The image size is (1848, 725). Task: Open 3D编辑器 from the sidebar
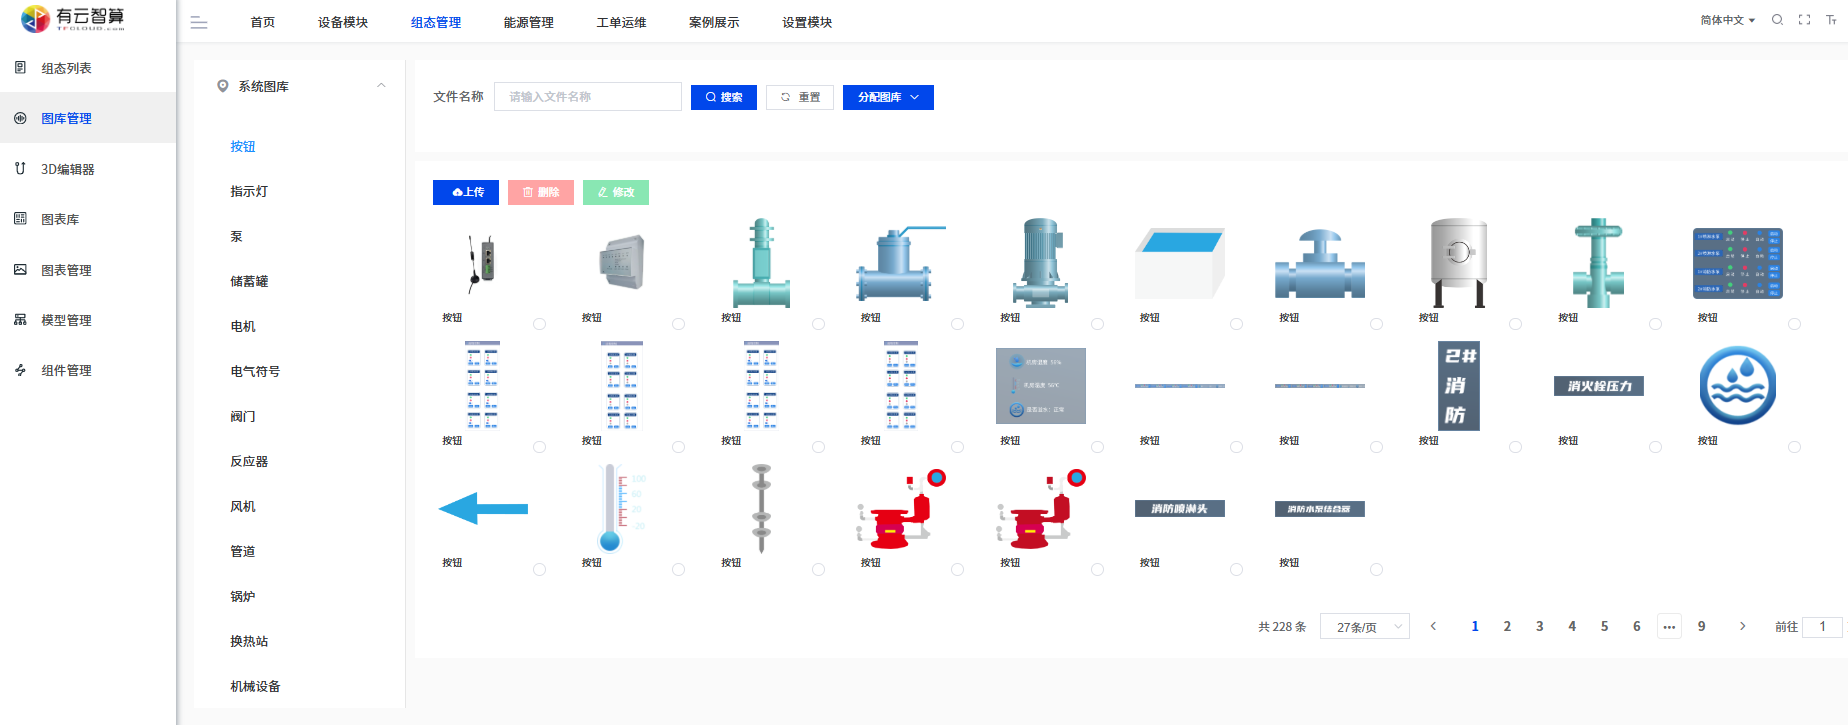(67, 169)
